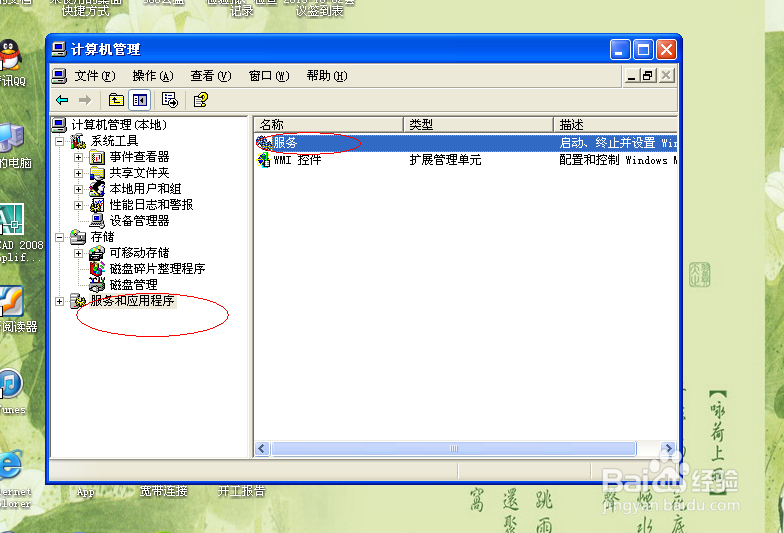784x533 pixels.
Task: Select 本地用户和组 in the tree
Action: 145,189
